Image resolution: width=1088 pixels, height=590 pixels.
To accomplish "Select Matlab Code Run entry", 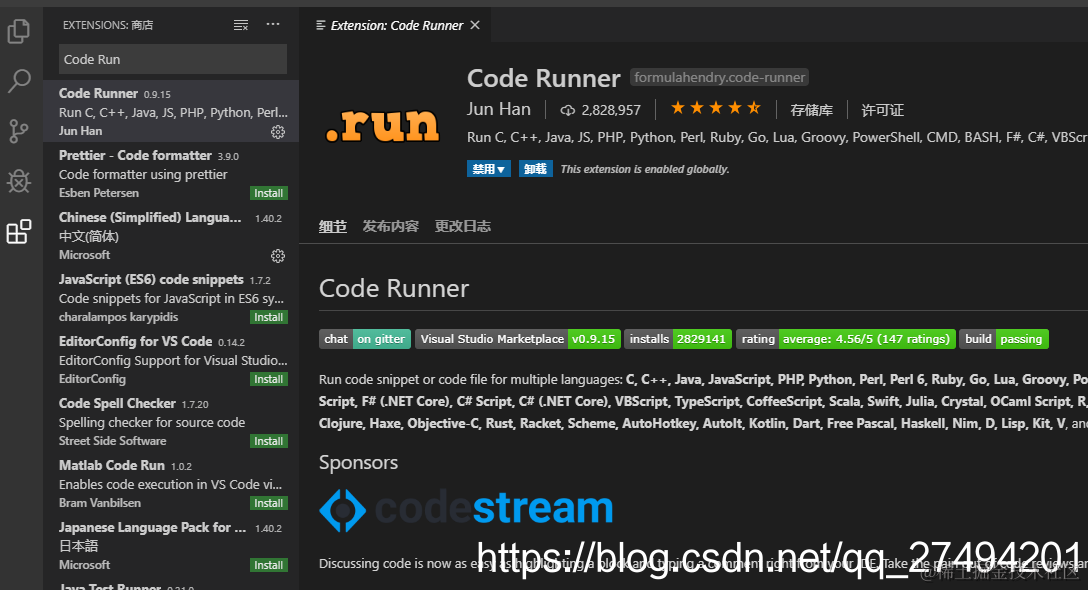I will (171, 483).
